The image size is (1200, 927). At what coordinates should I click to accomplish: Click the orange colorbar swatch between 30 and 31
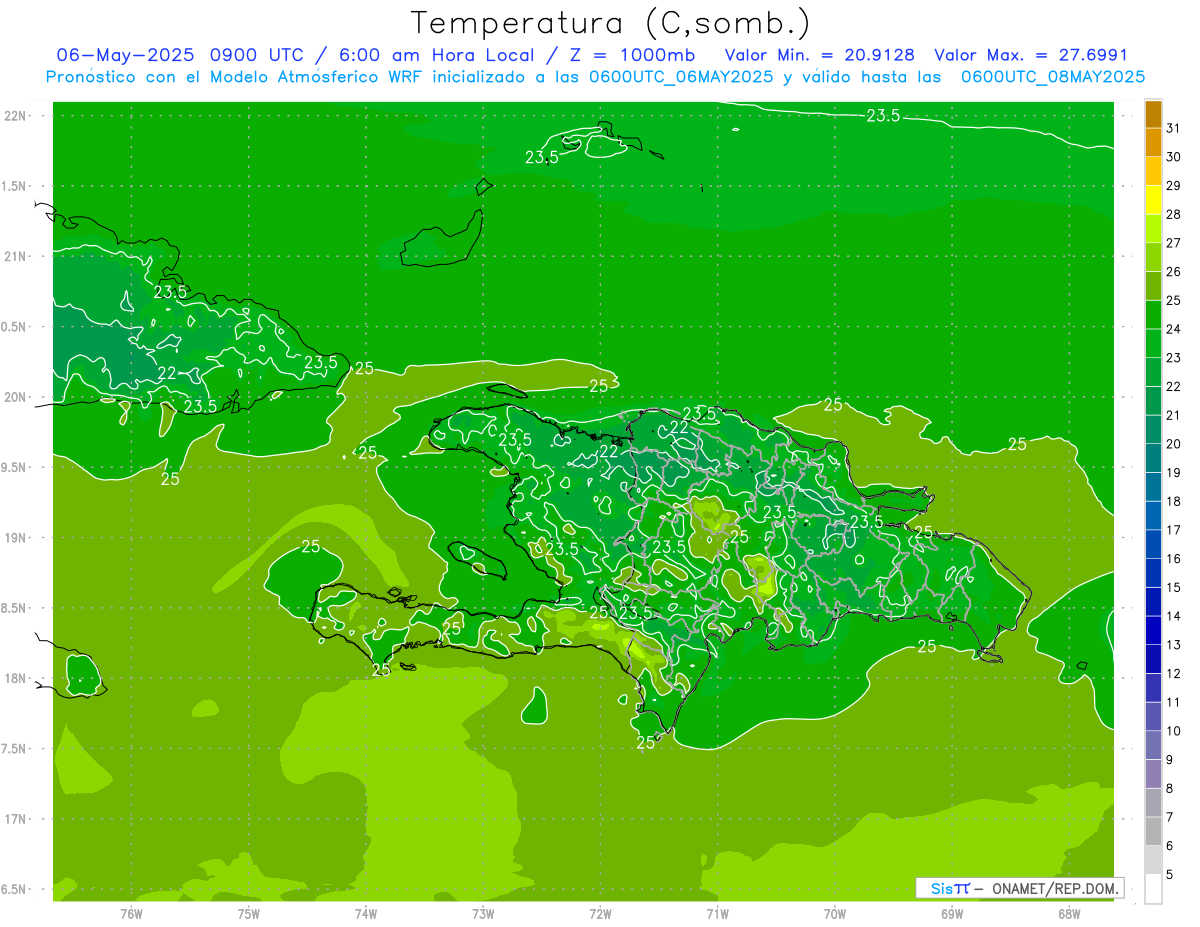(1153, 143)
